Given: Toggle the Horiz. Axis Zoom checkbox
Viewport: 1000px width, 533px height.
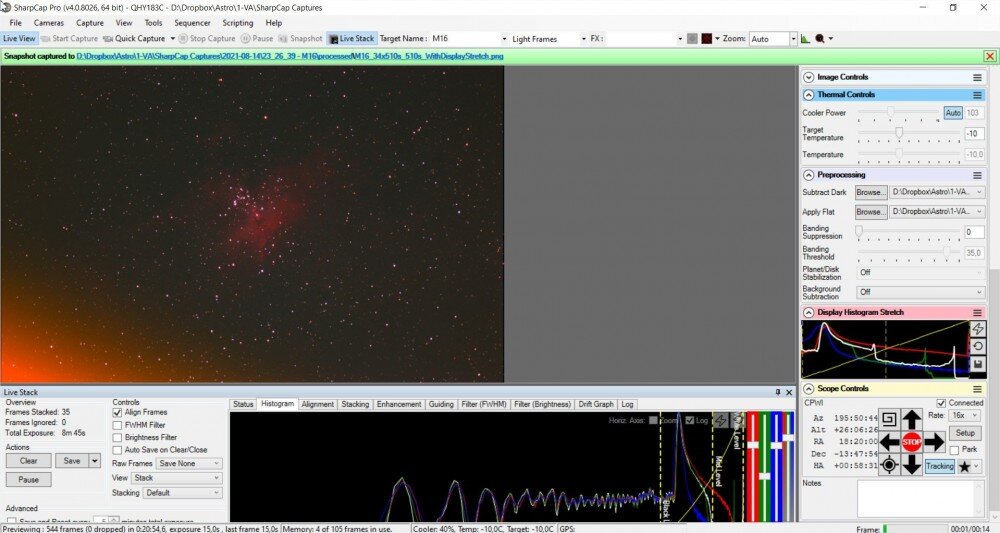Looking at the screenshot, I should tap(653, 420).
